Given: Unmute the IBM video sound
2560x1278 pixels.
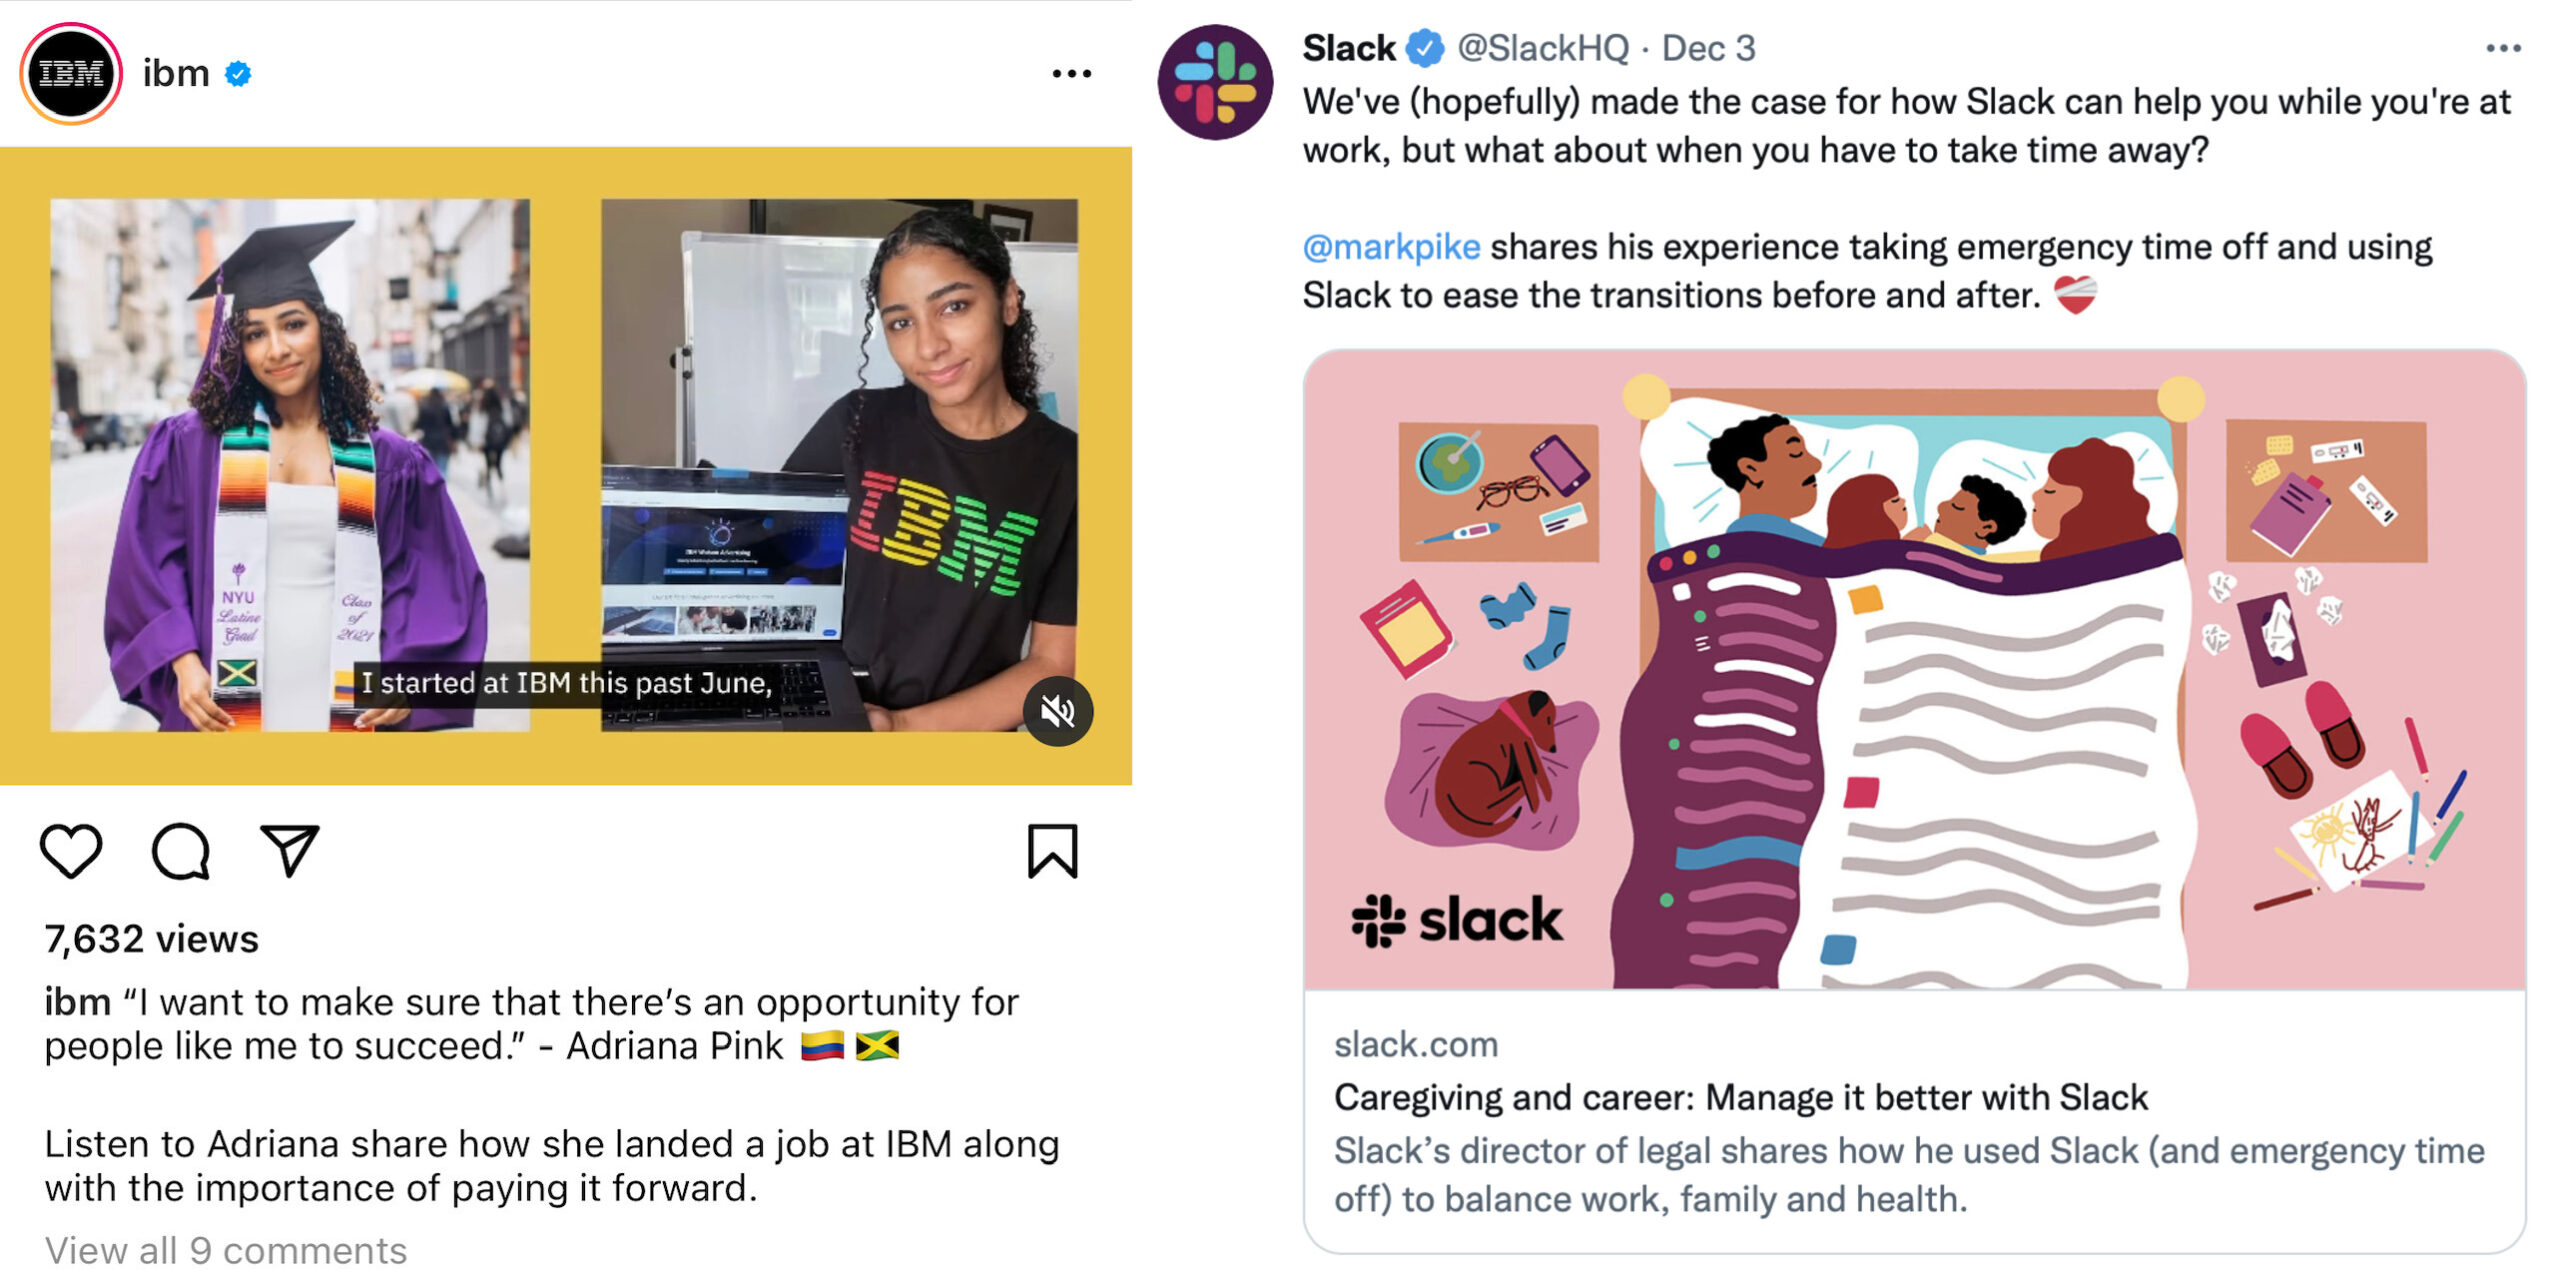Looking at the screenshot, I should [x=1057, y=712].
